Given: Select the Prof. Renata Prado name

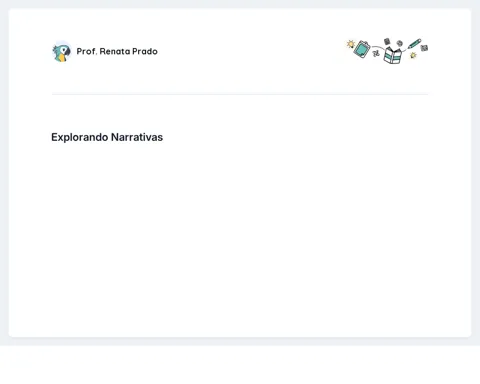Looking at the screenshot, I should point(117,51).
